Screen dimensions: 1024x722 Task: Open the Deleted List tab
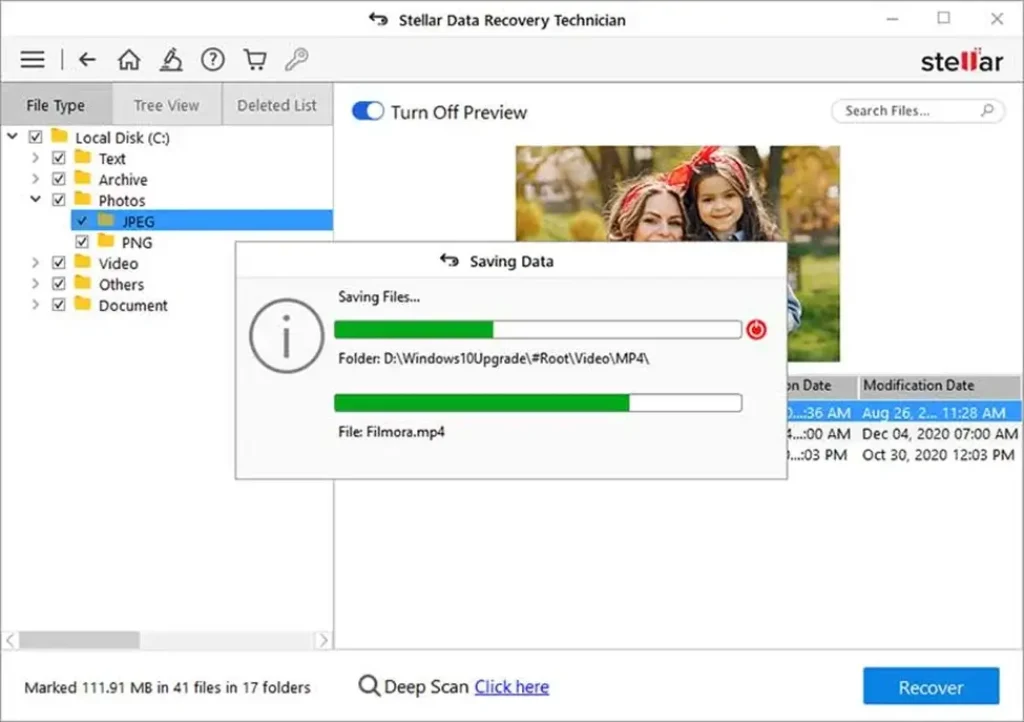pos(277,104)
